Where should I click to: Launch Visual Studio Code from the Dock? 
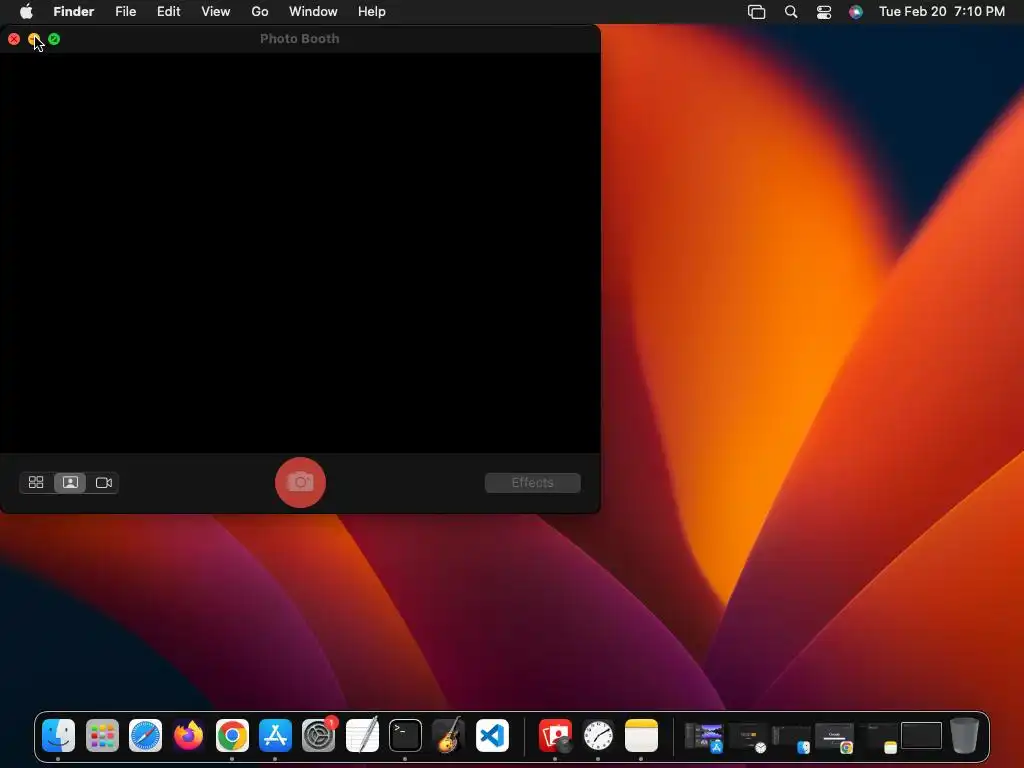coord(492,736)
